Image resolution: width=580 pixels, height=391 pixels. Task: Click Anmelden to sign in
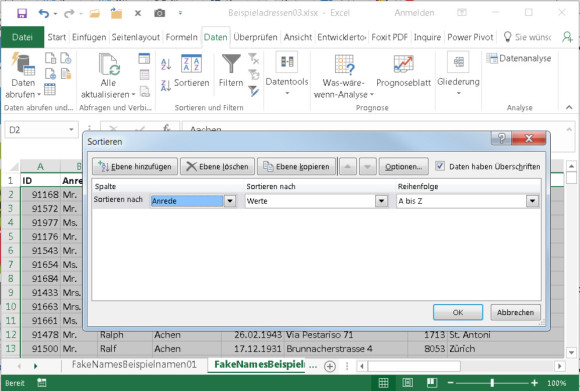[414, 13]
